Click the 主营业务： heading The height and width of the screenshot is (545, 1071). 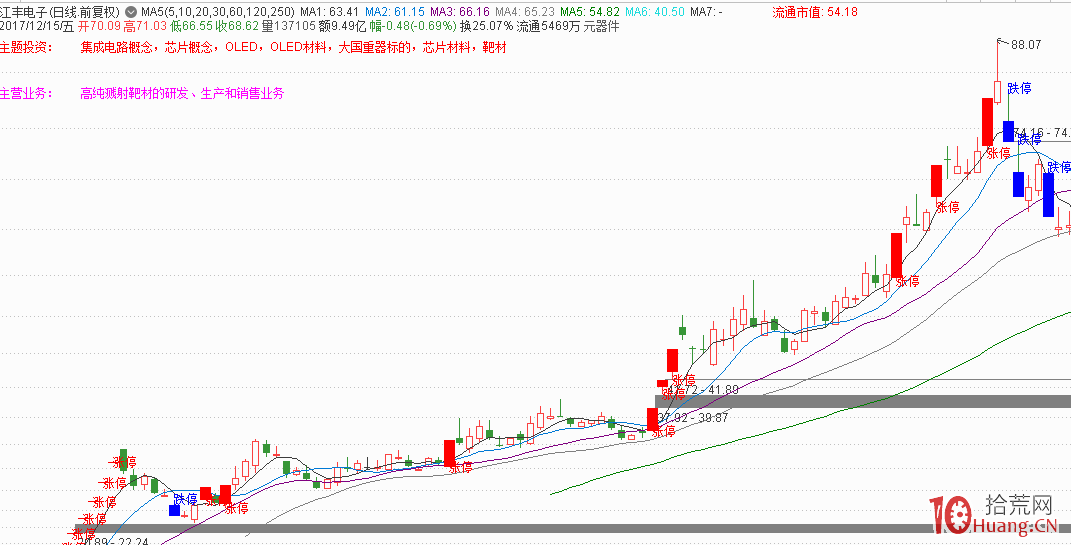(27, 94)
